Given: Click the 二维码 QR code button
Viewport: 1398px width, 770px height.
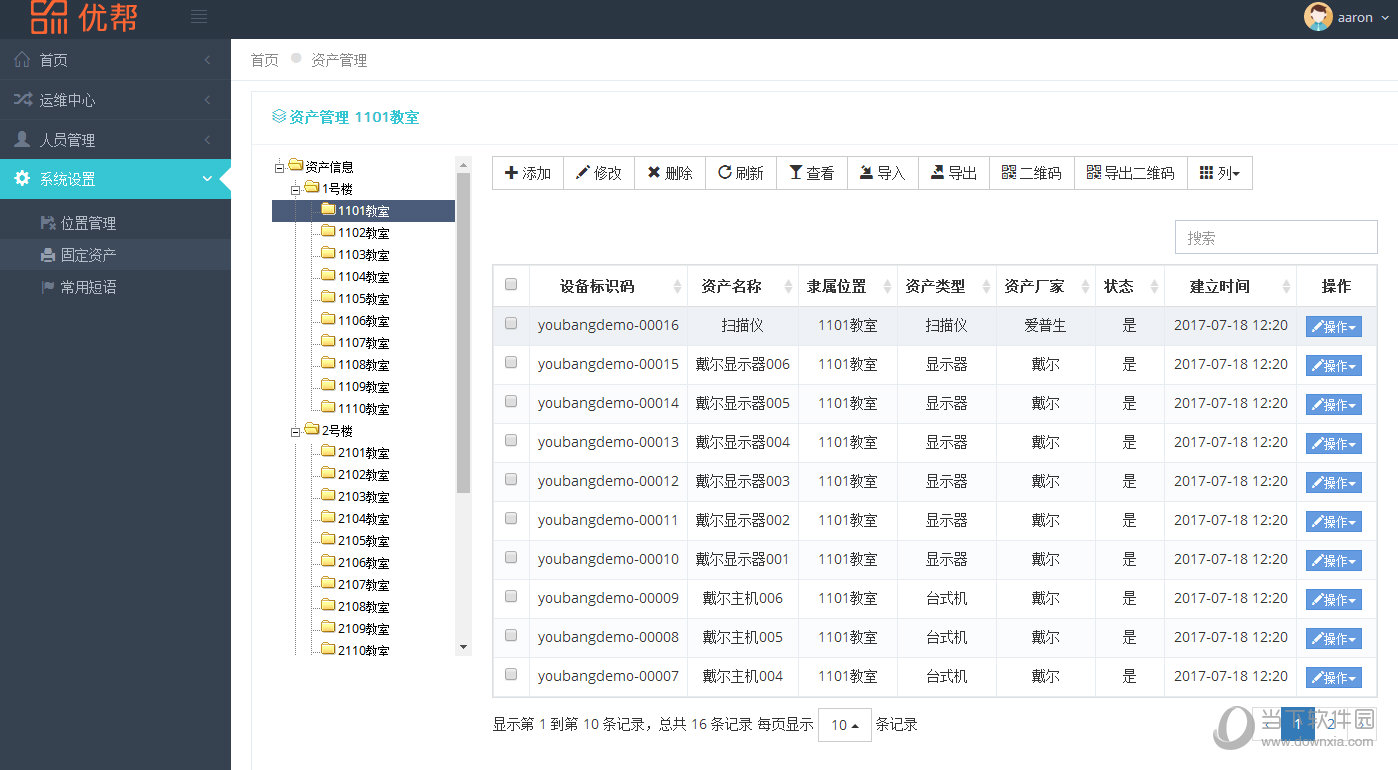Looking at the screenshot, I should pyautogui.click(x=1032, y=173).
